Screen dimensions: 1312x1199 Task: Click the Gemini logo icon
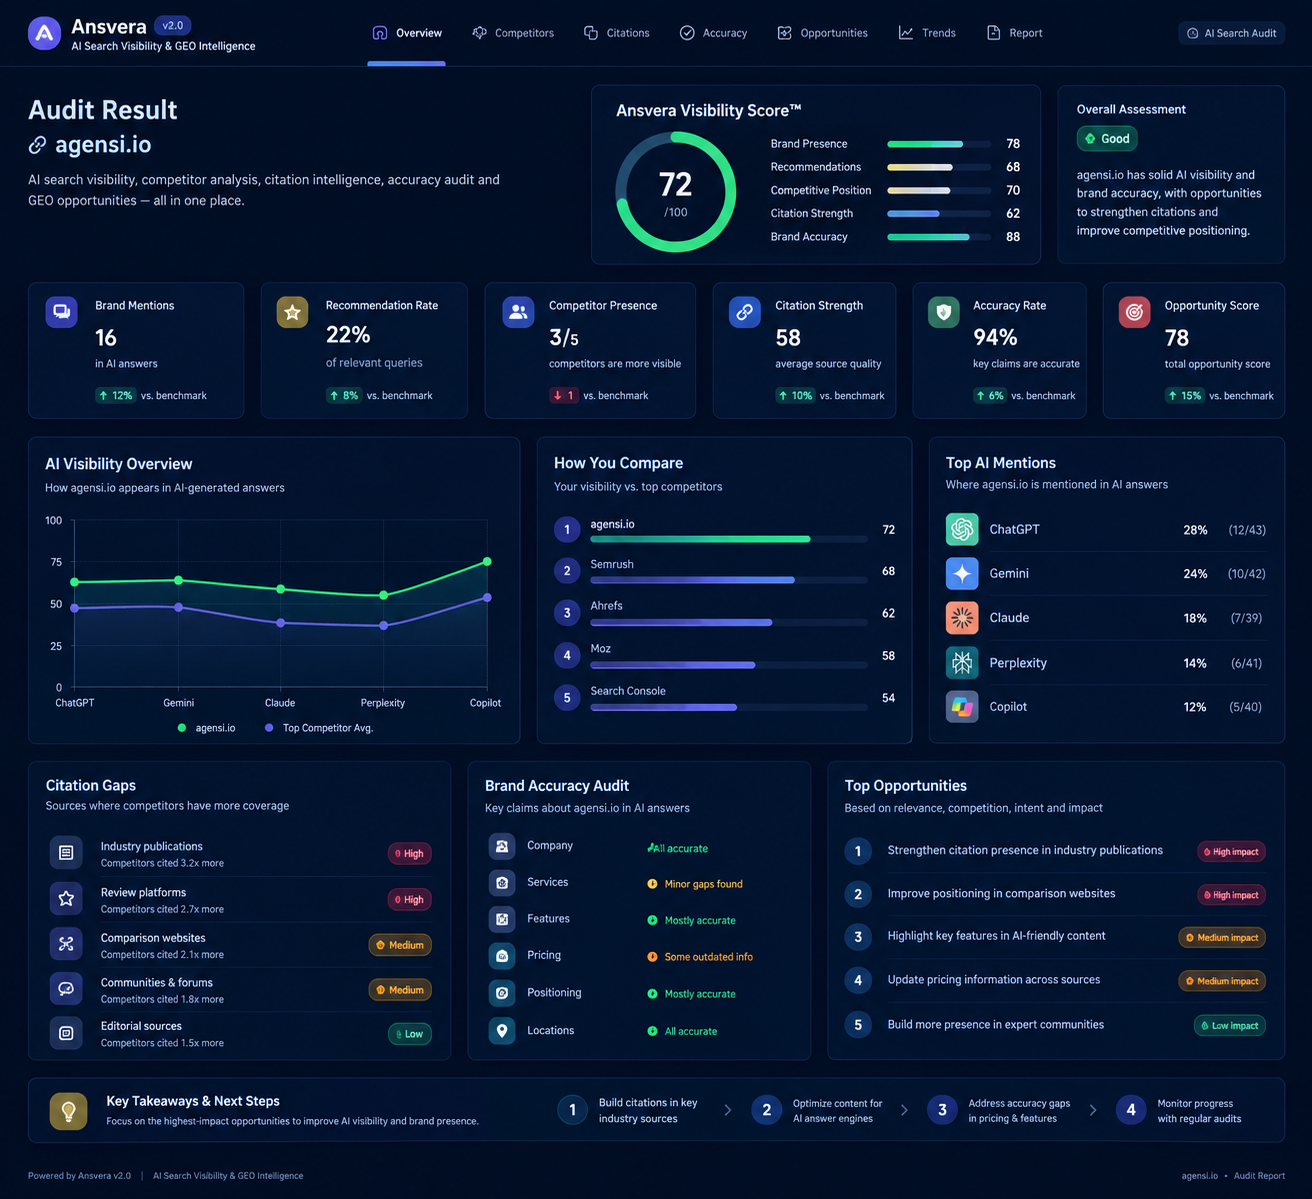coord(962,573)
